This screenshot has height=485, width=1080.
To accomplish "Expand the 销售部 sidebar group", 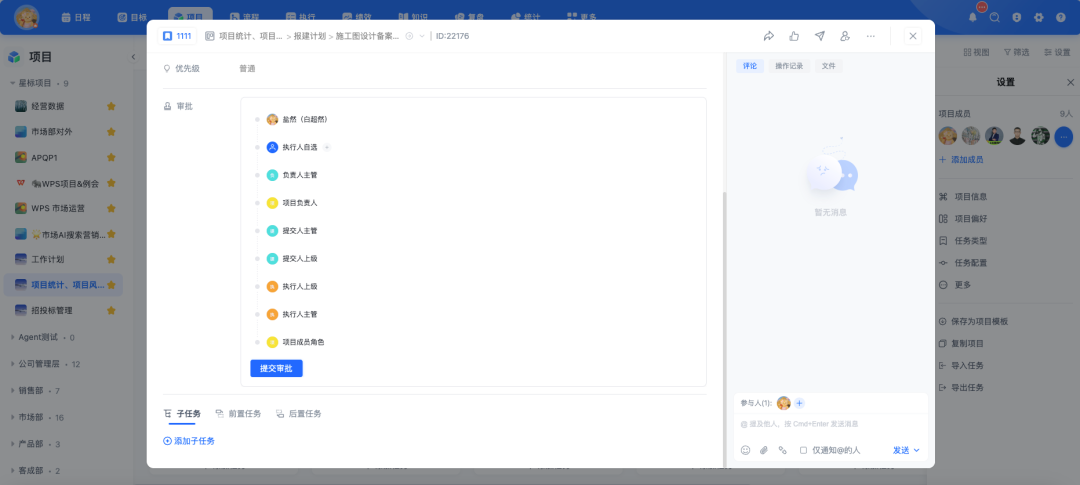I will tap(12, 391).
